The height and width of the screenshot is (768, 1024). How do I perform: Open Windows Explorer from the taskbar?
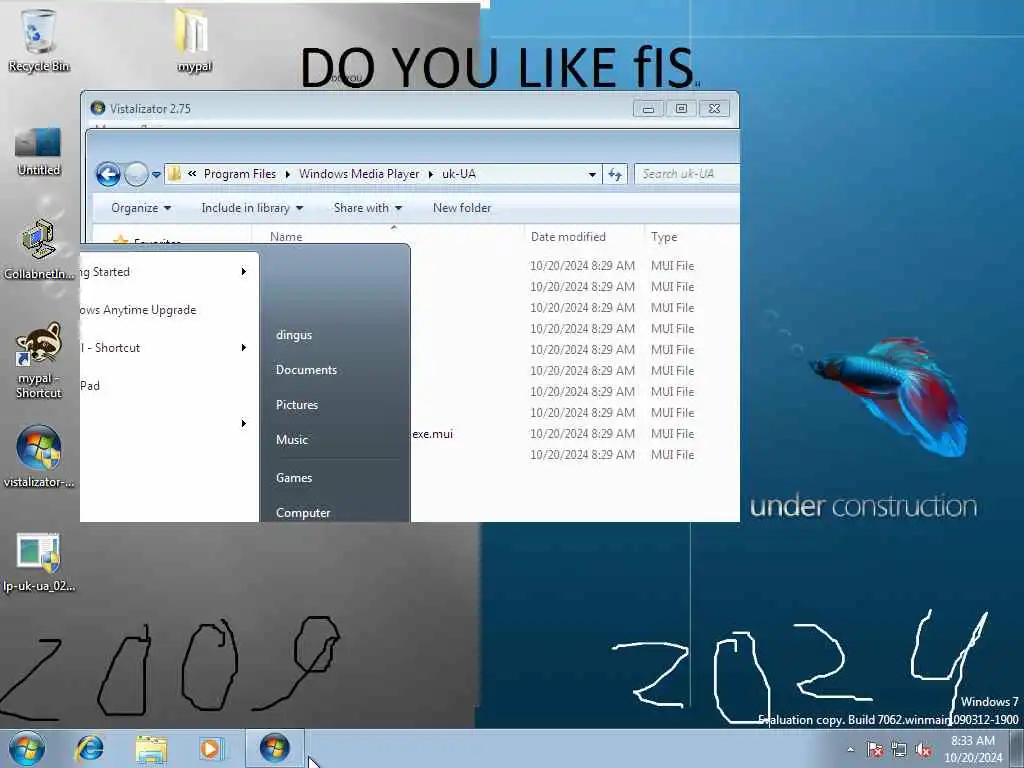151,748
